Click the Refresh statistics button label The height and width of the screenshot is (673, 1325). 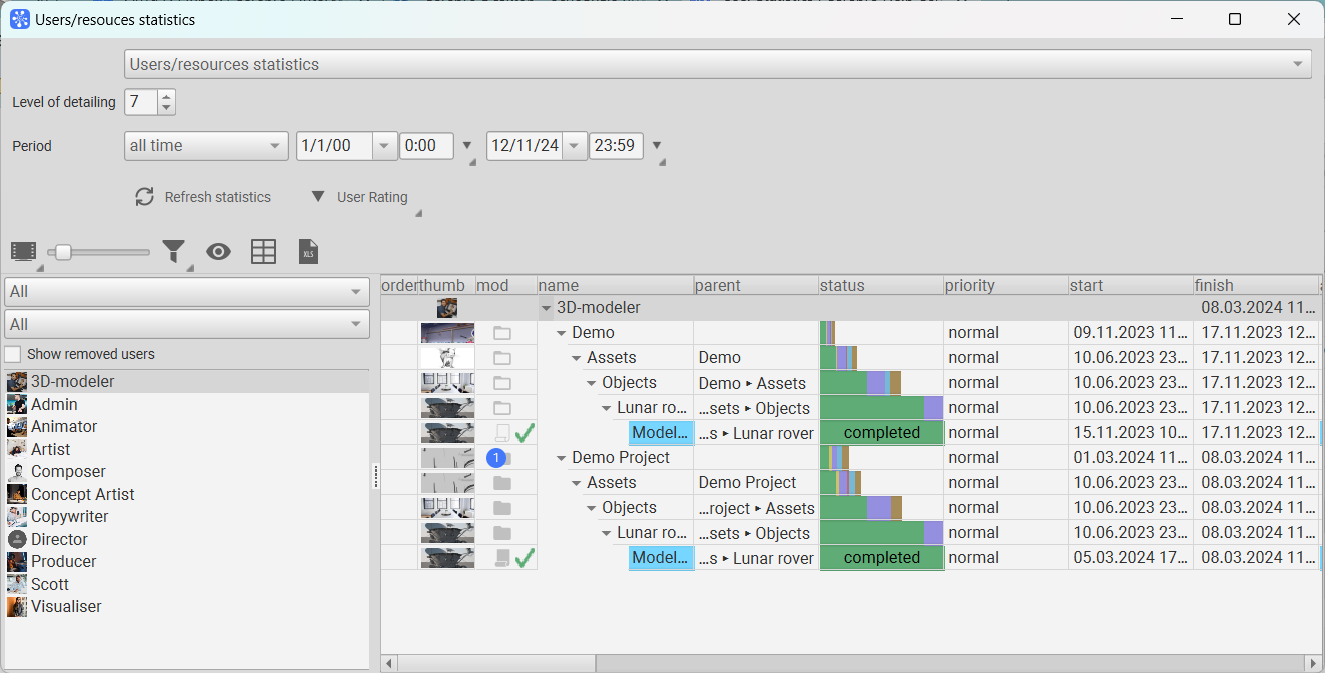(x=218, y=197)
